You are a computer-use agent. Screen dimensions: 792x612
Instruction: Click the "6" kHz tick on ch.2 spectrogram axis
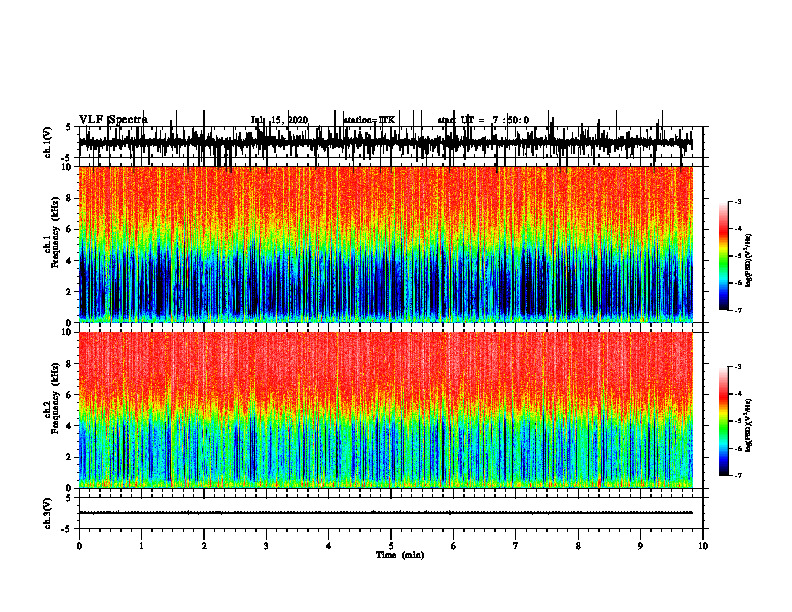[x=69, y=395]
